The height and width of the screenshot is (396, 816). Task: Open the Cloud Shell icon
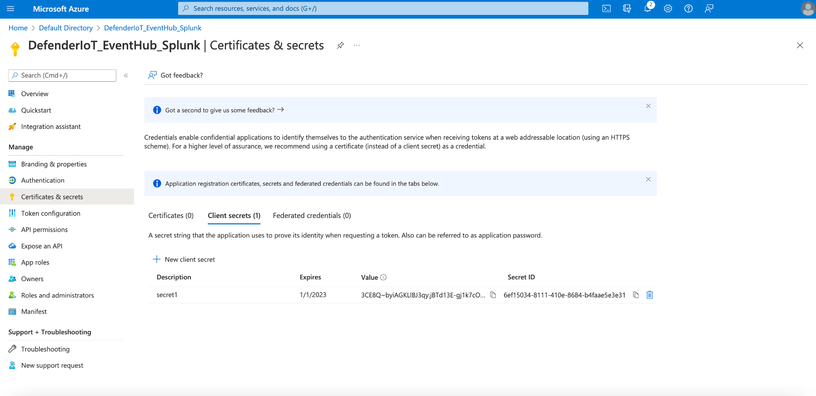click(x=606, y=9)
